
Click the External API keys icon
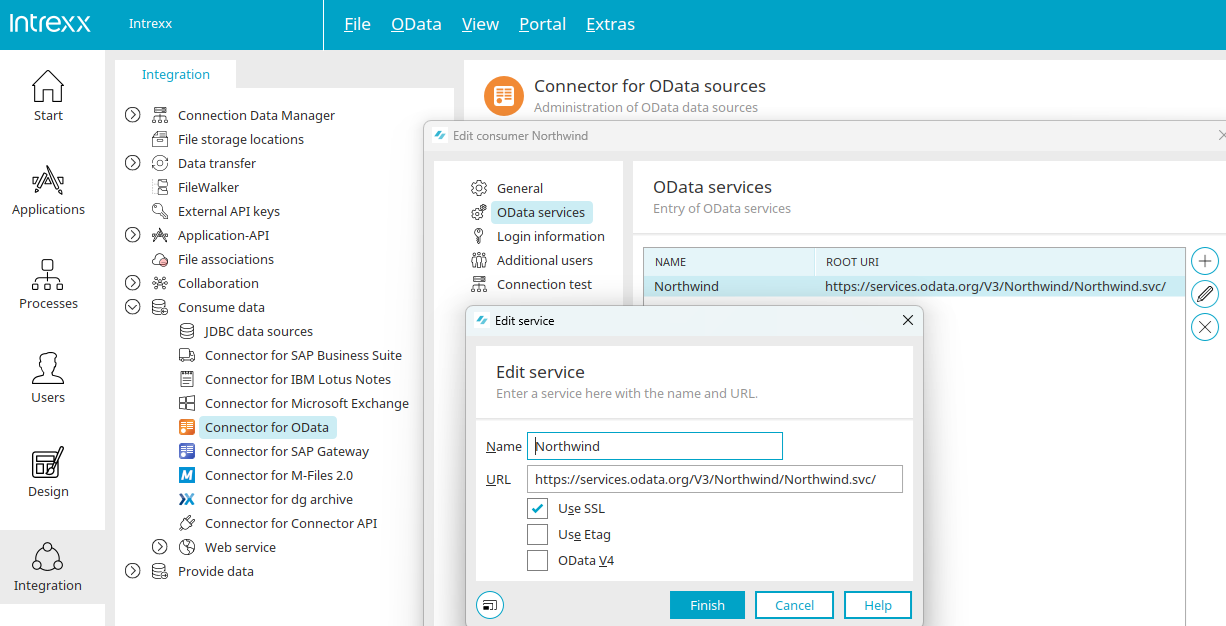(160, 211)
